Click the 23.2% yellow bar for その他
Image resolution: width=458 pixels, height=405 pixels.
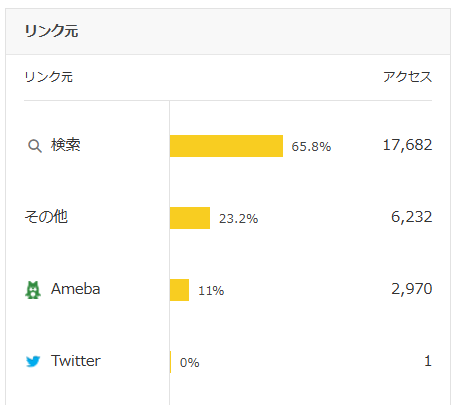click(190, 218)
